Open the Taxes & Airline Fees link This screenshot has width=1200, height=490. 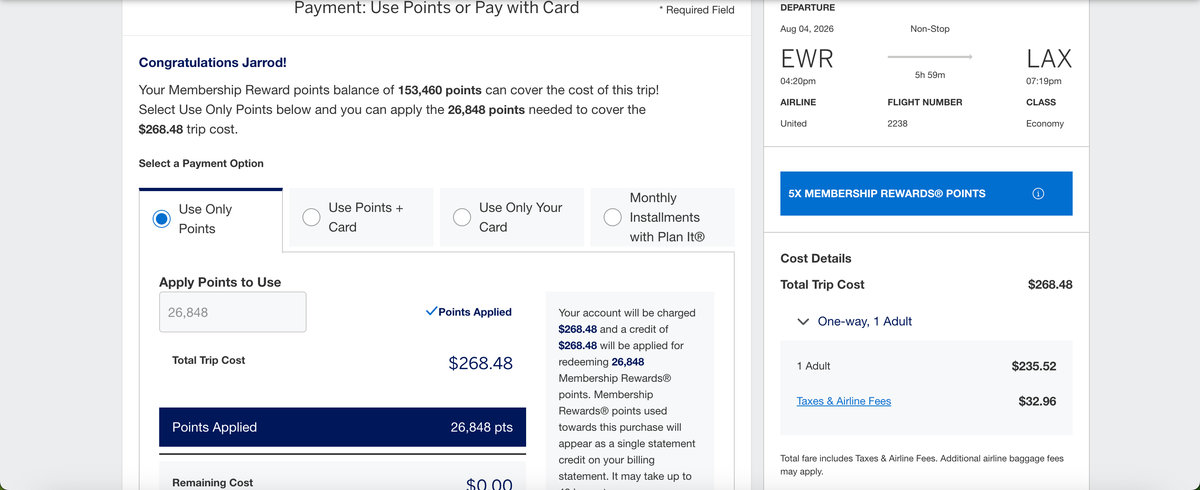(x=843, y=401)
